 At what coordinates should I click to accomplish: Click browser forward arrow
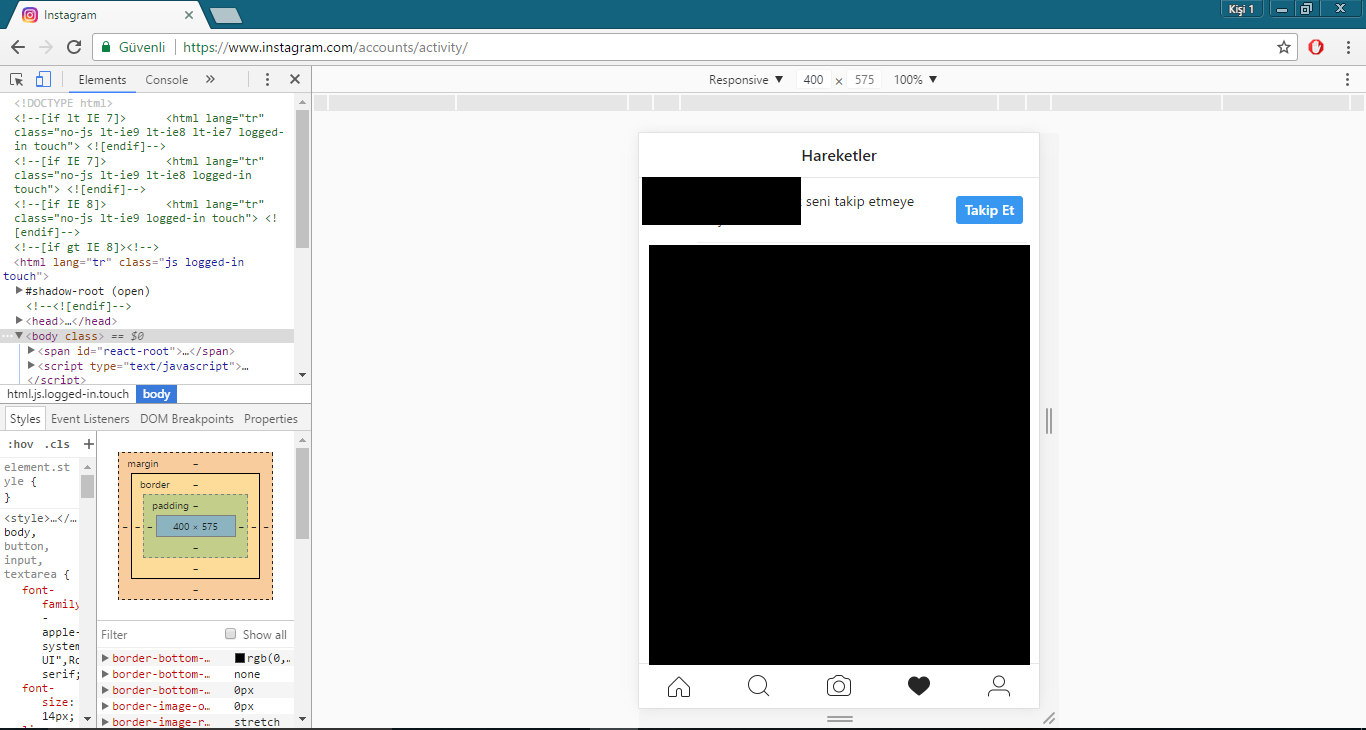click(x=46, y=47)
